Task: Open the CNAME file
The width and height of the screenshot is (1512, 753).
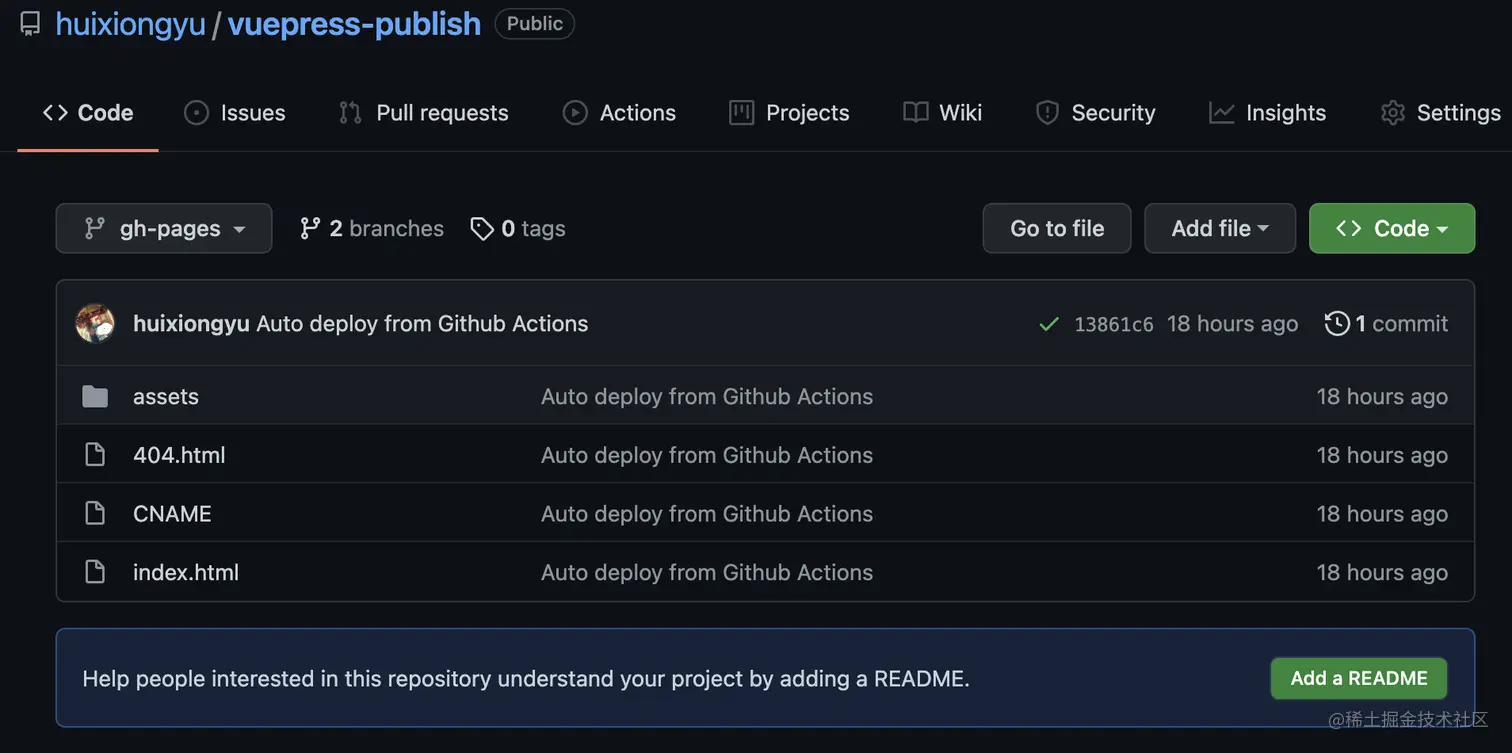Action: click(172, 514)
